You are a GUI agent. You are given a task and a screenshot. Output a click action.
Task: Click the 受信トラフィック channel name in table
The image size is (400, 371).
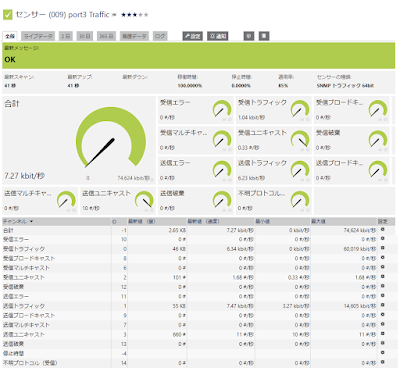24,249
